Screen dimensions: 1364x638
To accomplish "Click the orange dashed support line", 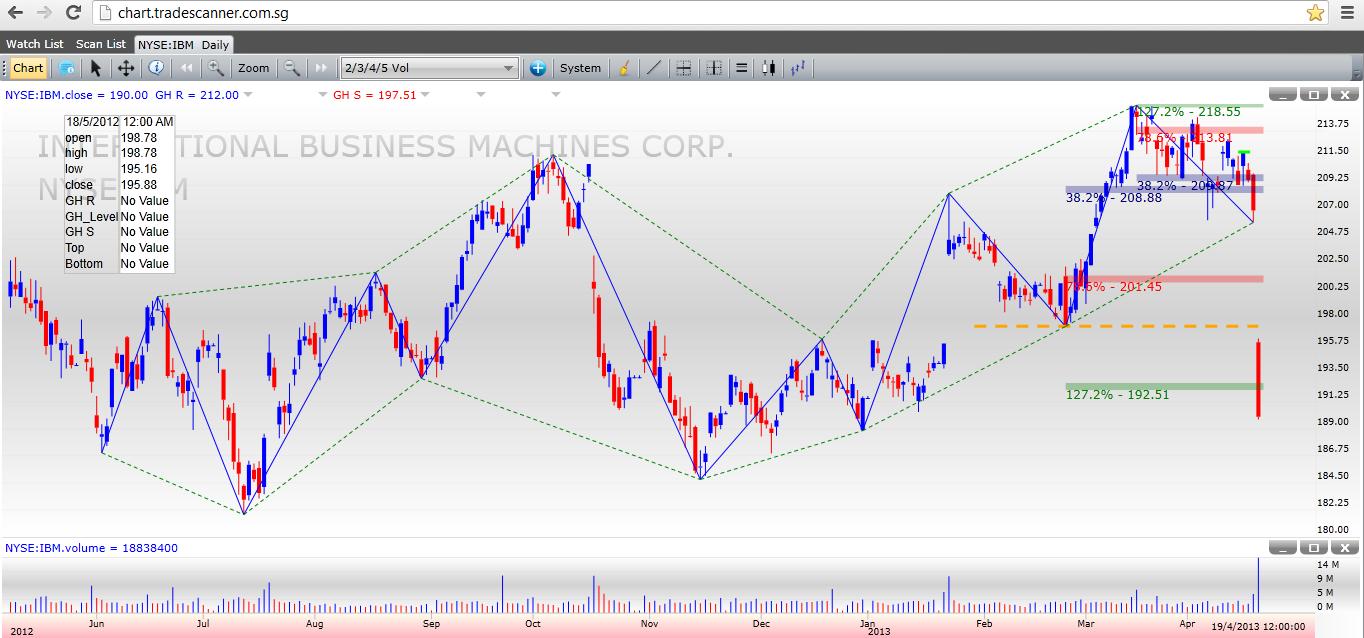I will [1116, 326].
